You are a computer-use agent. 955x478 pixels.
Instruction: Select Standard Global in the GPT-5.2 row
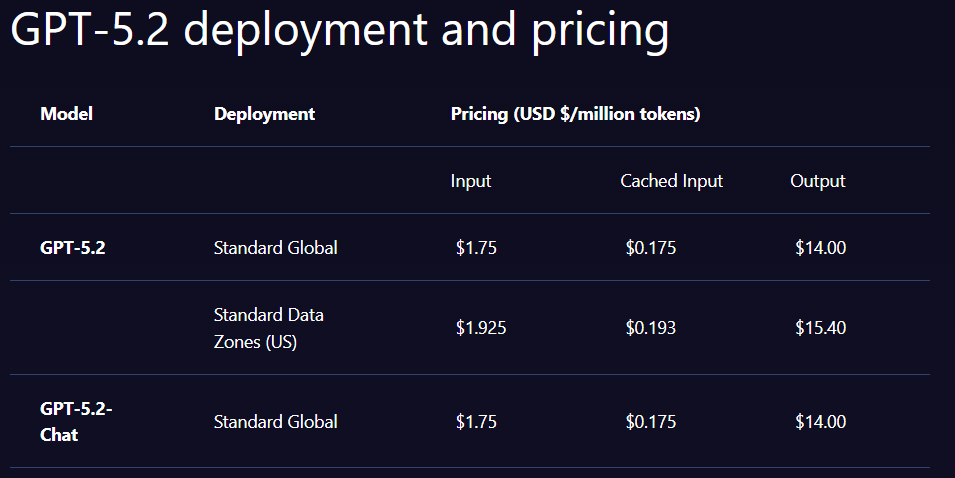275,248
